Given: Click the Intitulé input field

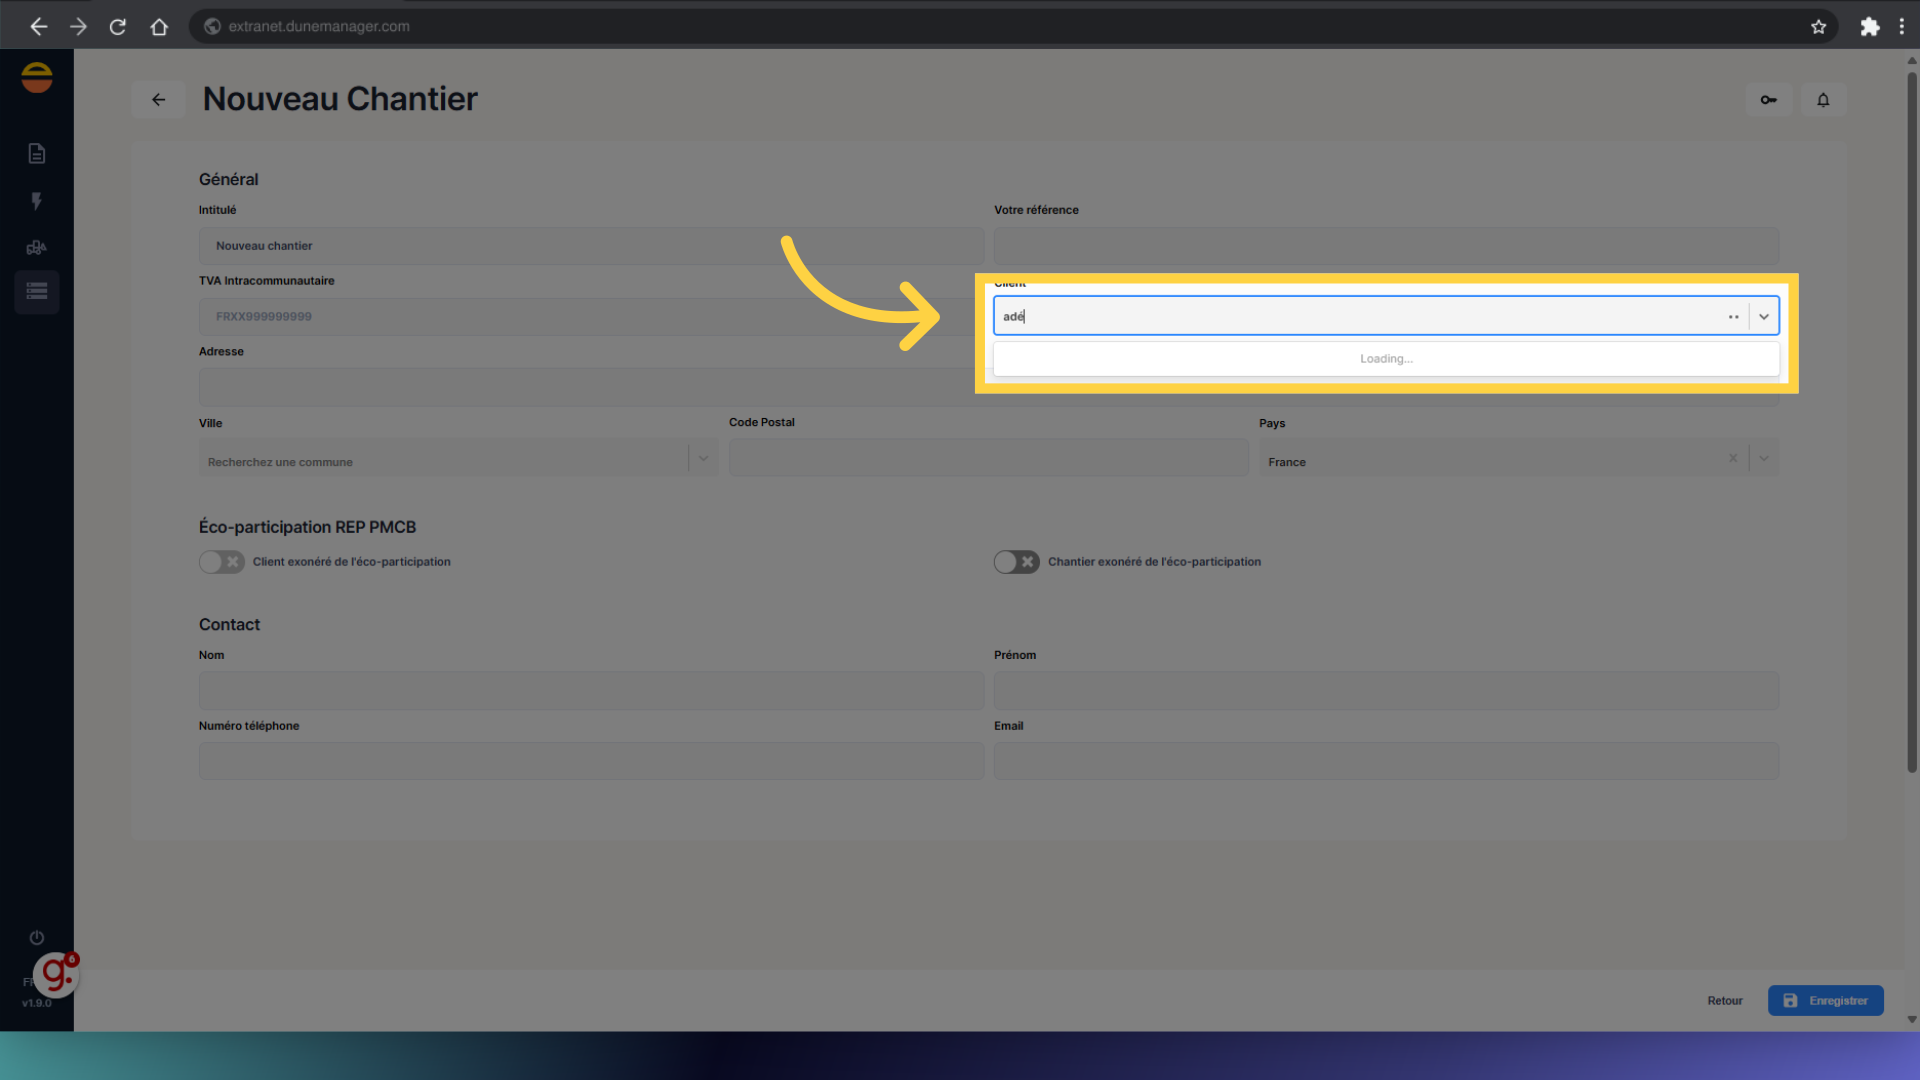Looking at the screenshot, I should (590, 246).
